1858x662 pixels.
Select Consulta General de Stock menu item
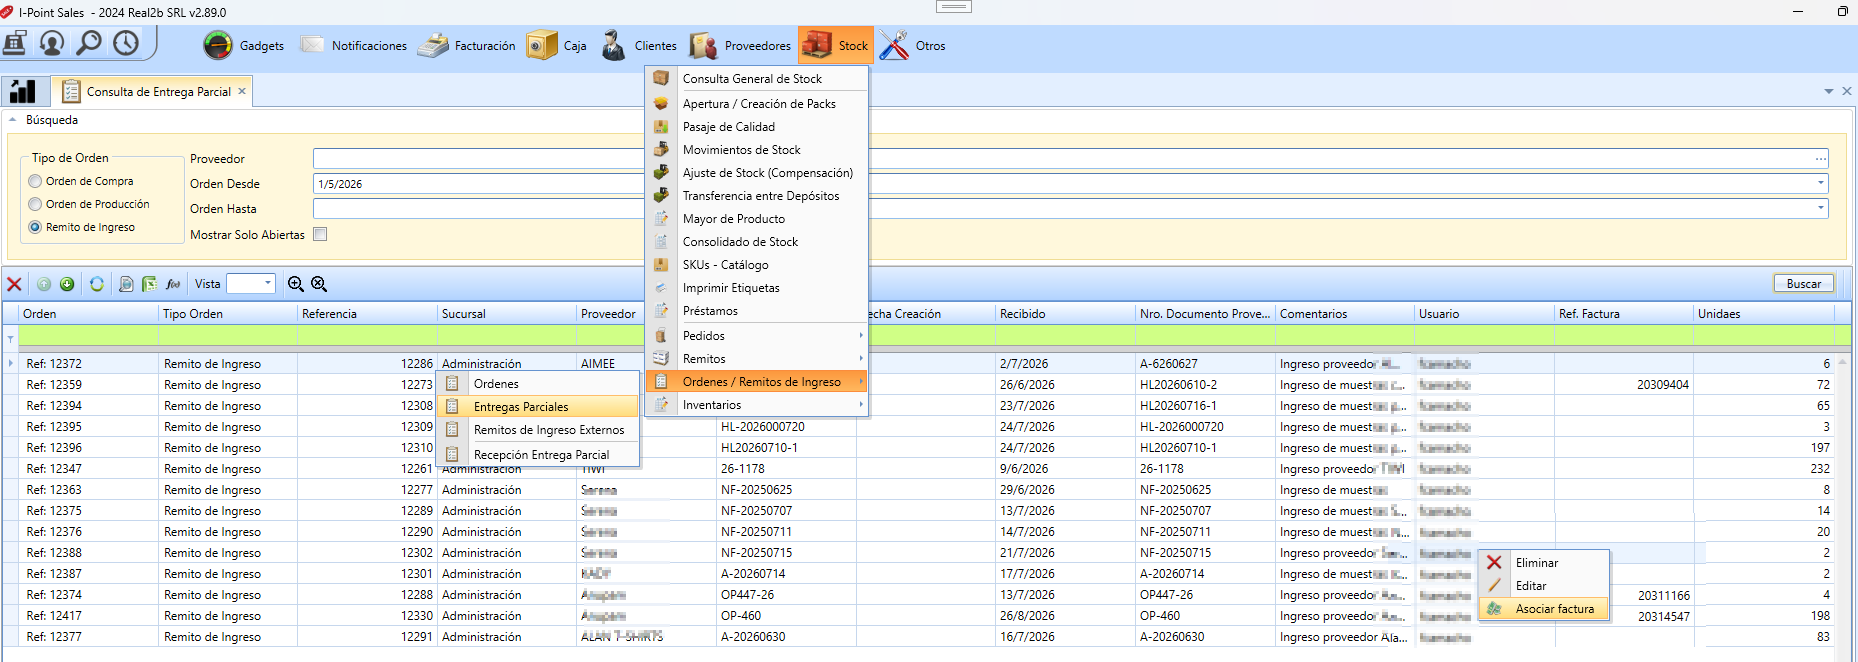coord(757,78)
